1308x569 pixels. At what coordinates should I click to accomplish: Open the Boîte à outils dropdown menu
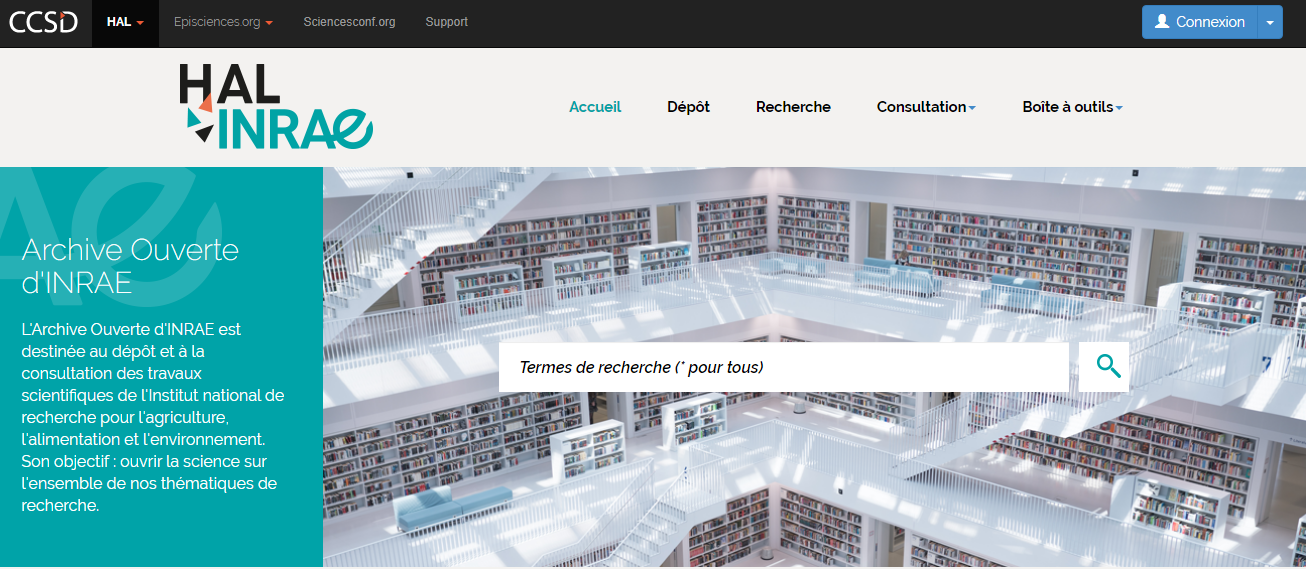pos(1072,107)
